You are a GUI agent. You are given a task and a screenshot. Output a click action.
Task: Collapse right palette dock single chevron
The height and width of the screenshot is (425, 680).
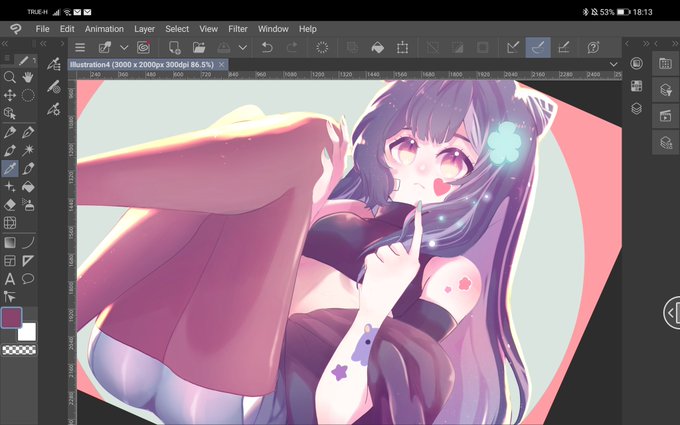coord(627,43)
